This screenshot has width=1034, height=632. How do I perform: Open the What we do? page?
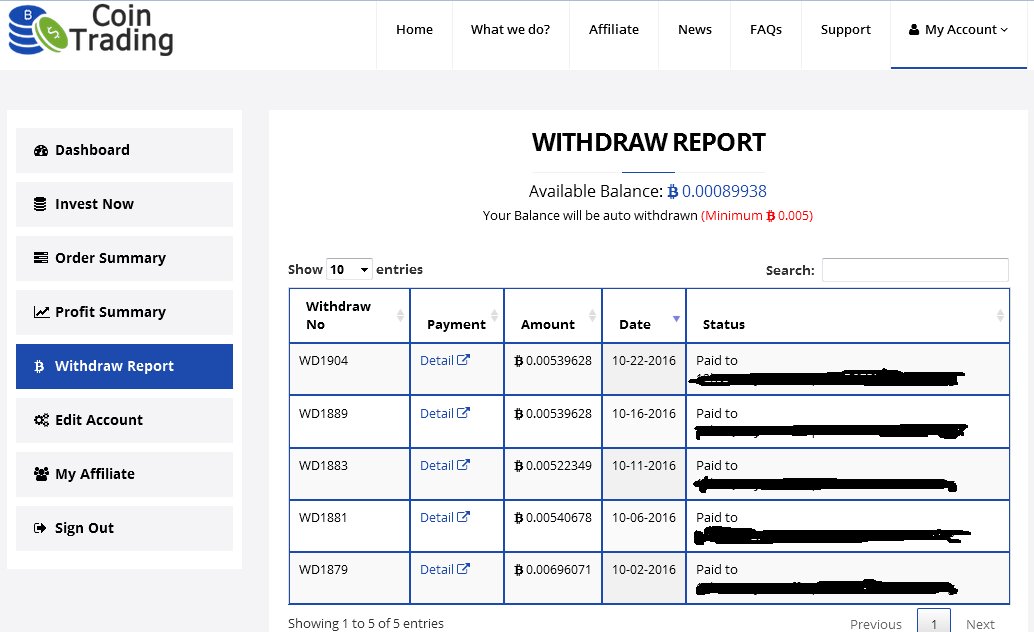tap(510, 30)
